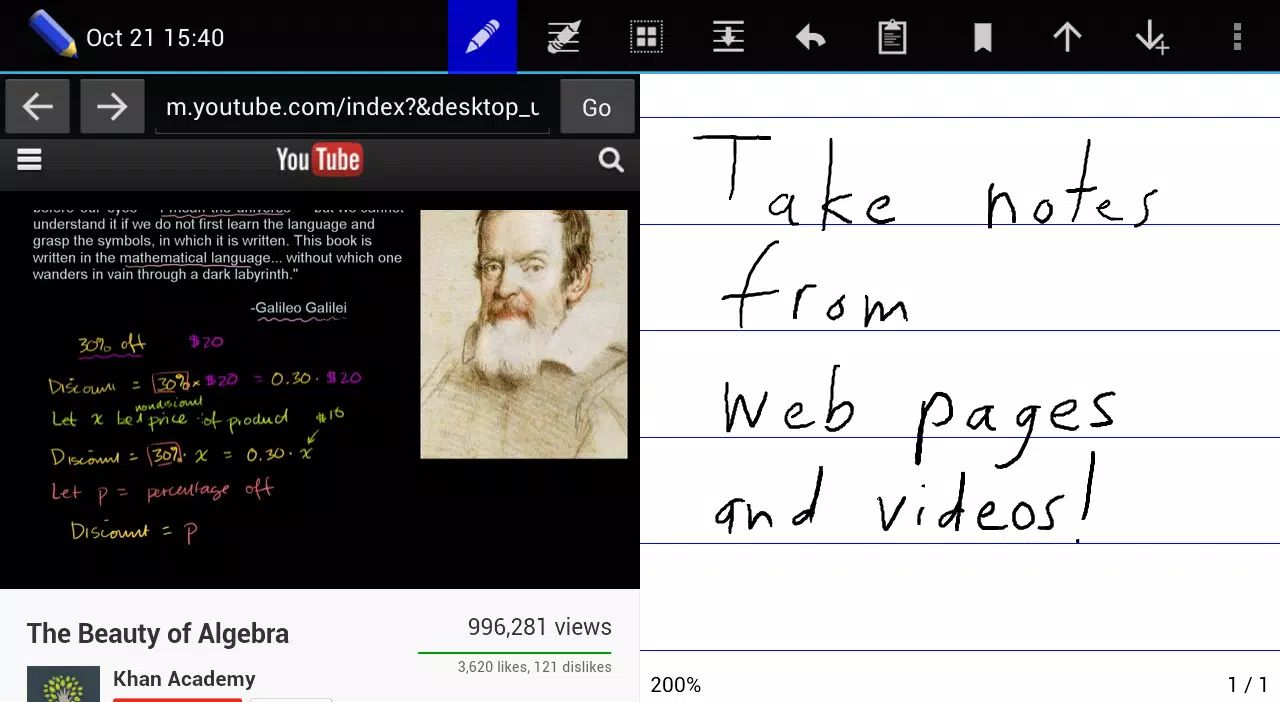This screenshot has height=702, width=1280.
Task: Add next page with down-plus arrow
Action: [x=1152, y=37]
